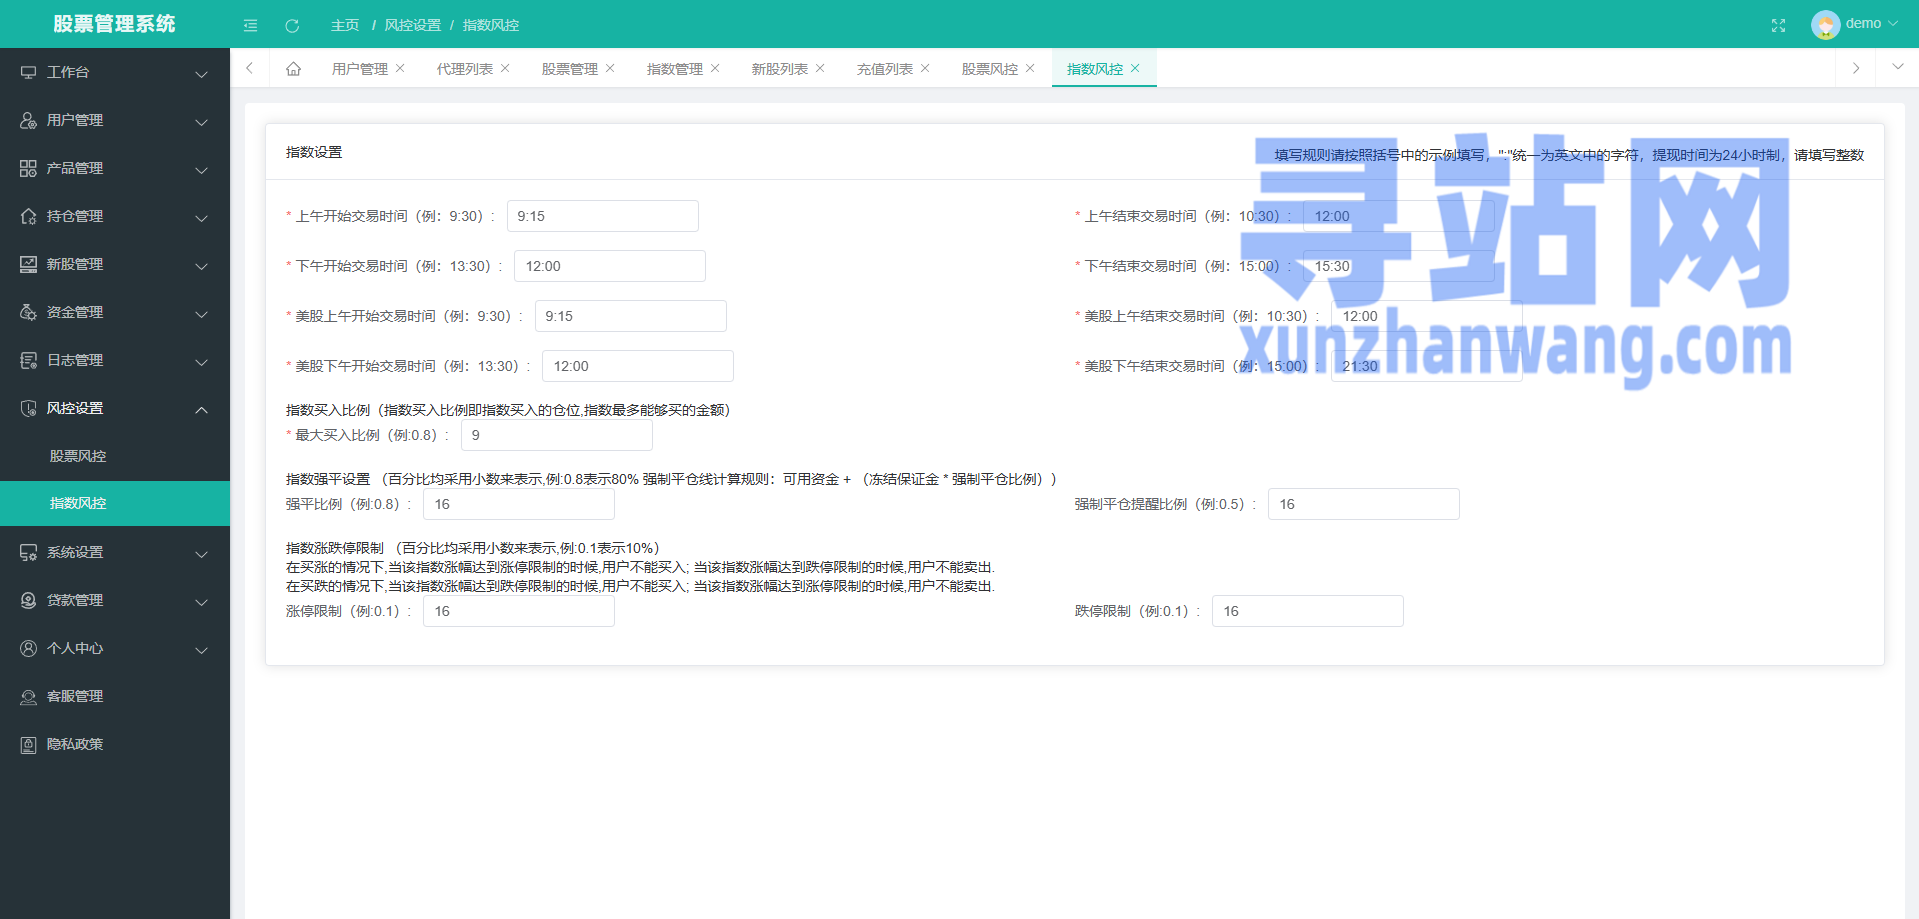Expand the 资金管理 sidebar menu
The height and width of the screenshot is (919, 1919).
click(x=115, y=313)
